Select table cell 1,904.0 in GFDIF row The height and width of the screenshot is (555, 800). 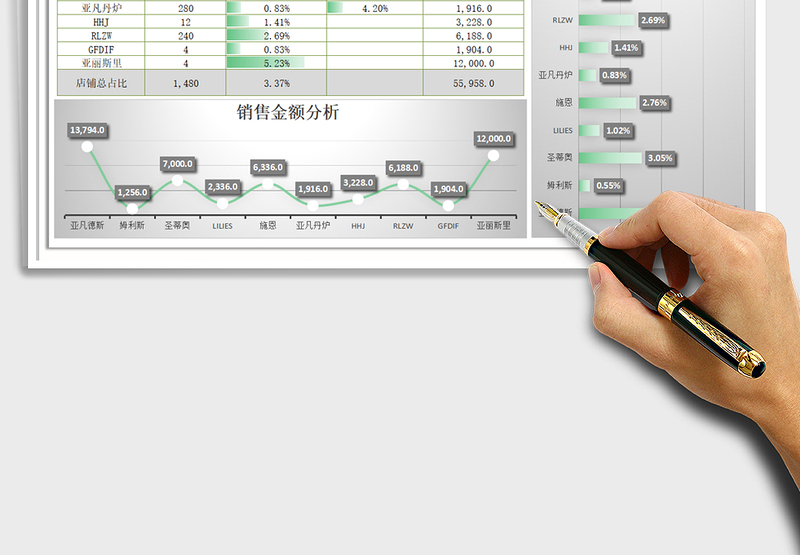[473, 49]
